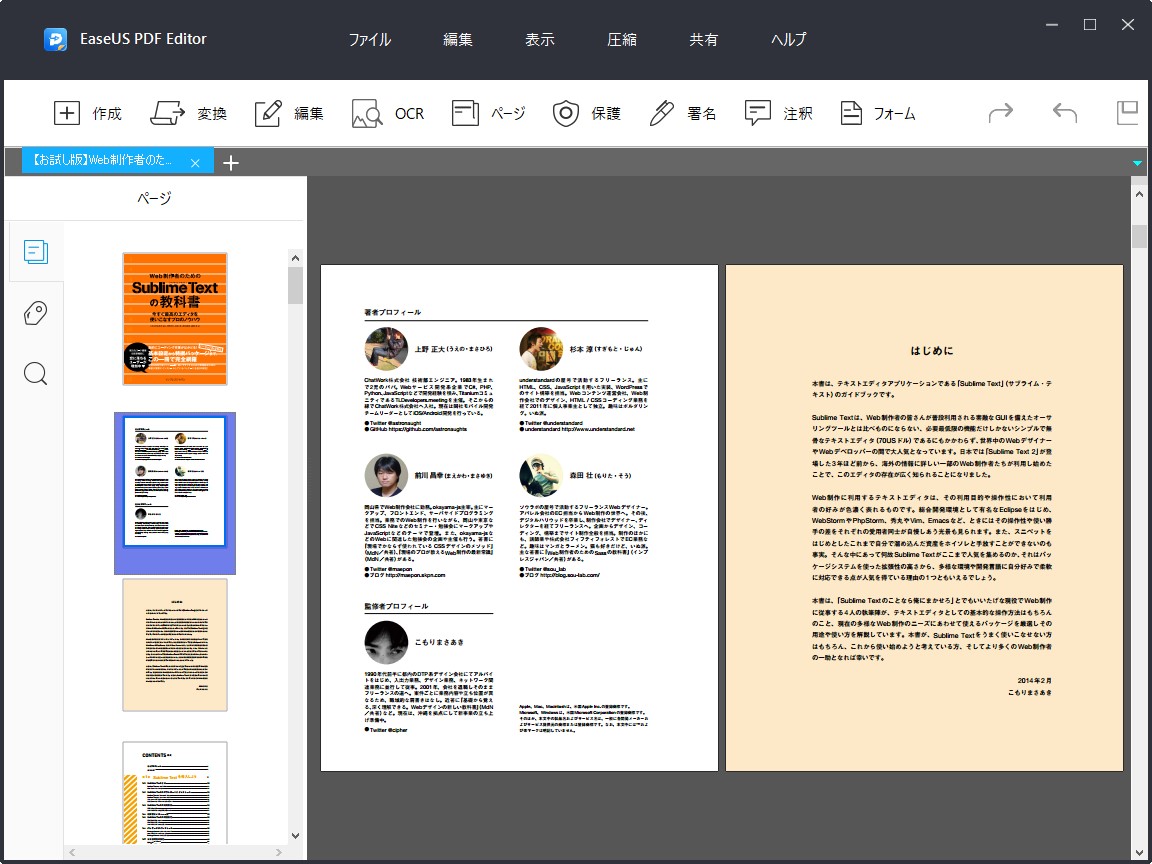Open the ページ (Page) toolbar tool

point(489,113)
